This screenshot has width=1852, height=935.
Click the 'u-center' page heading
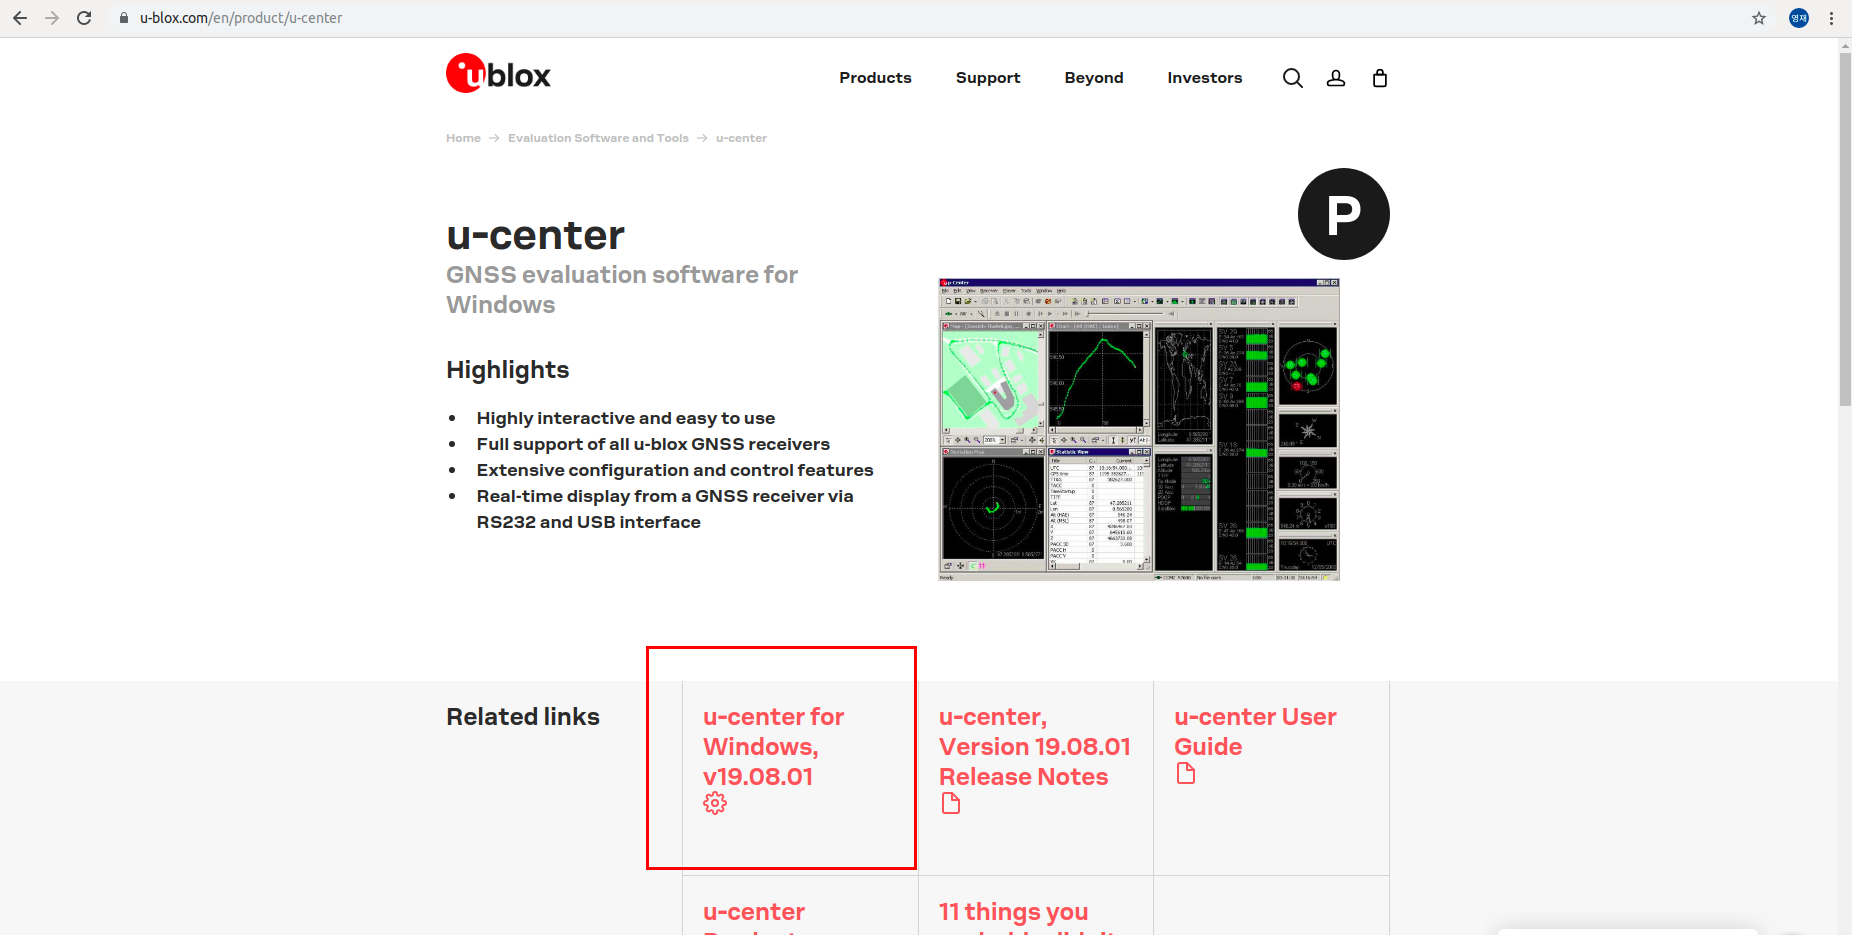point(535,236)
